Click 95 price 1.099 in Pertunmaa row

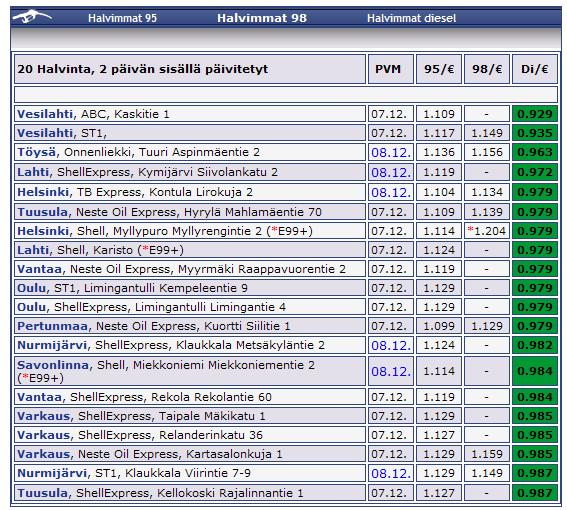[x=439, y=326]
